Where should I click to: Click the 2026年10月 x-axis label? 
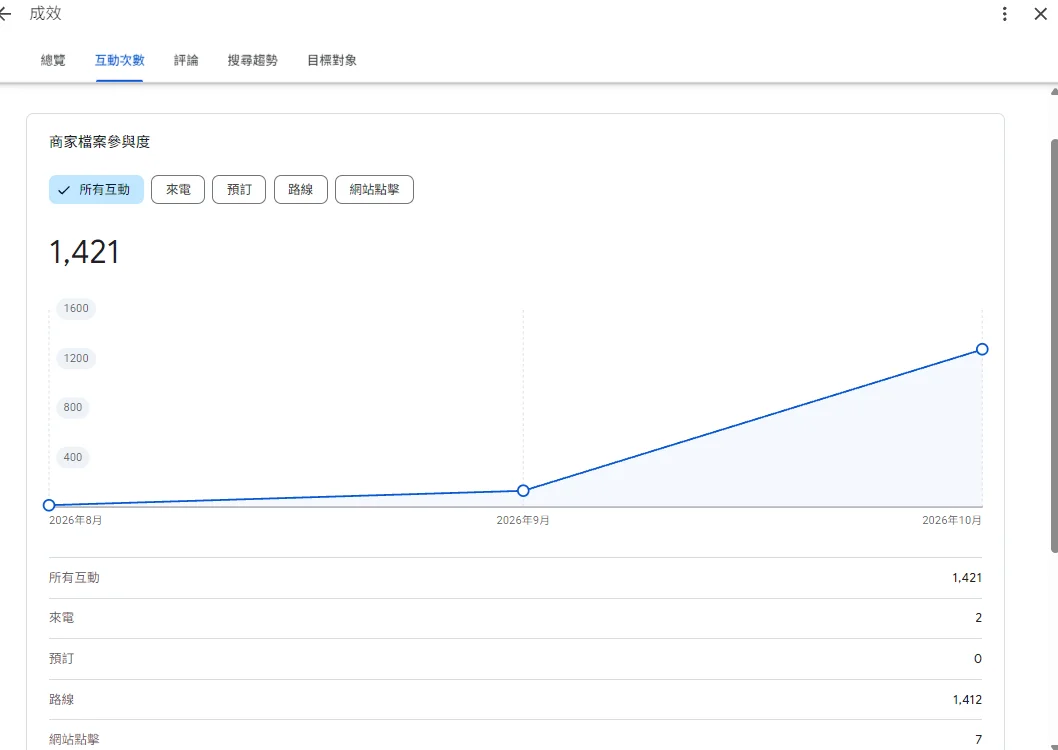coord(952,520)
